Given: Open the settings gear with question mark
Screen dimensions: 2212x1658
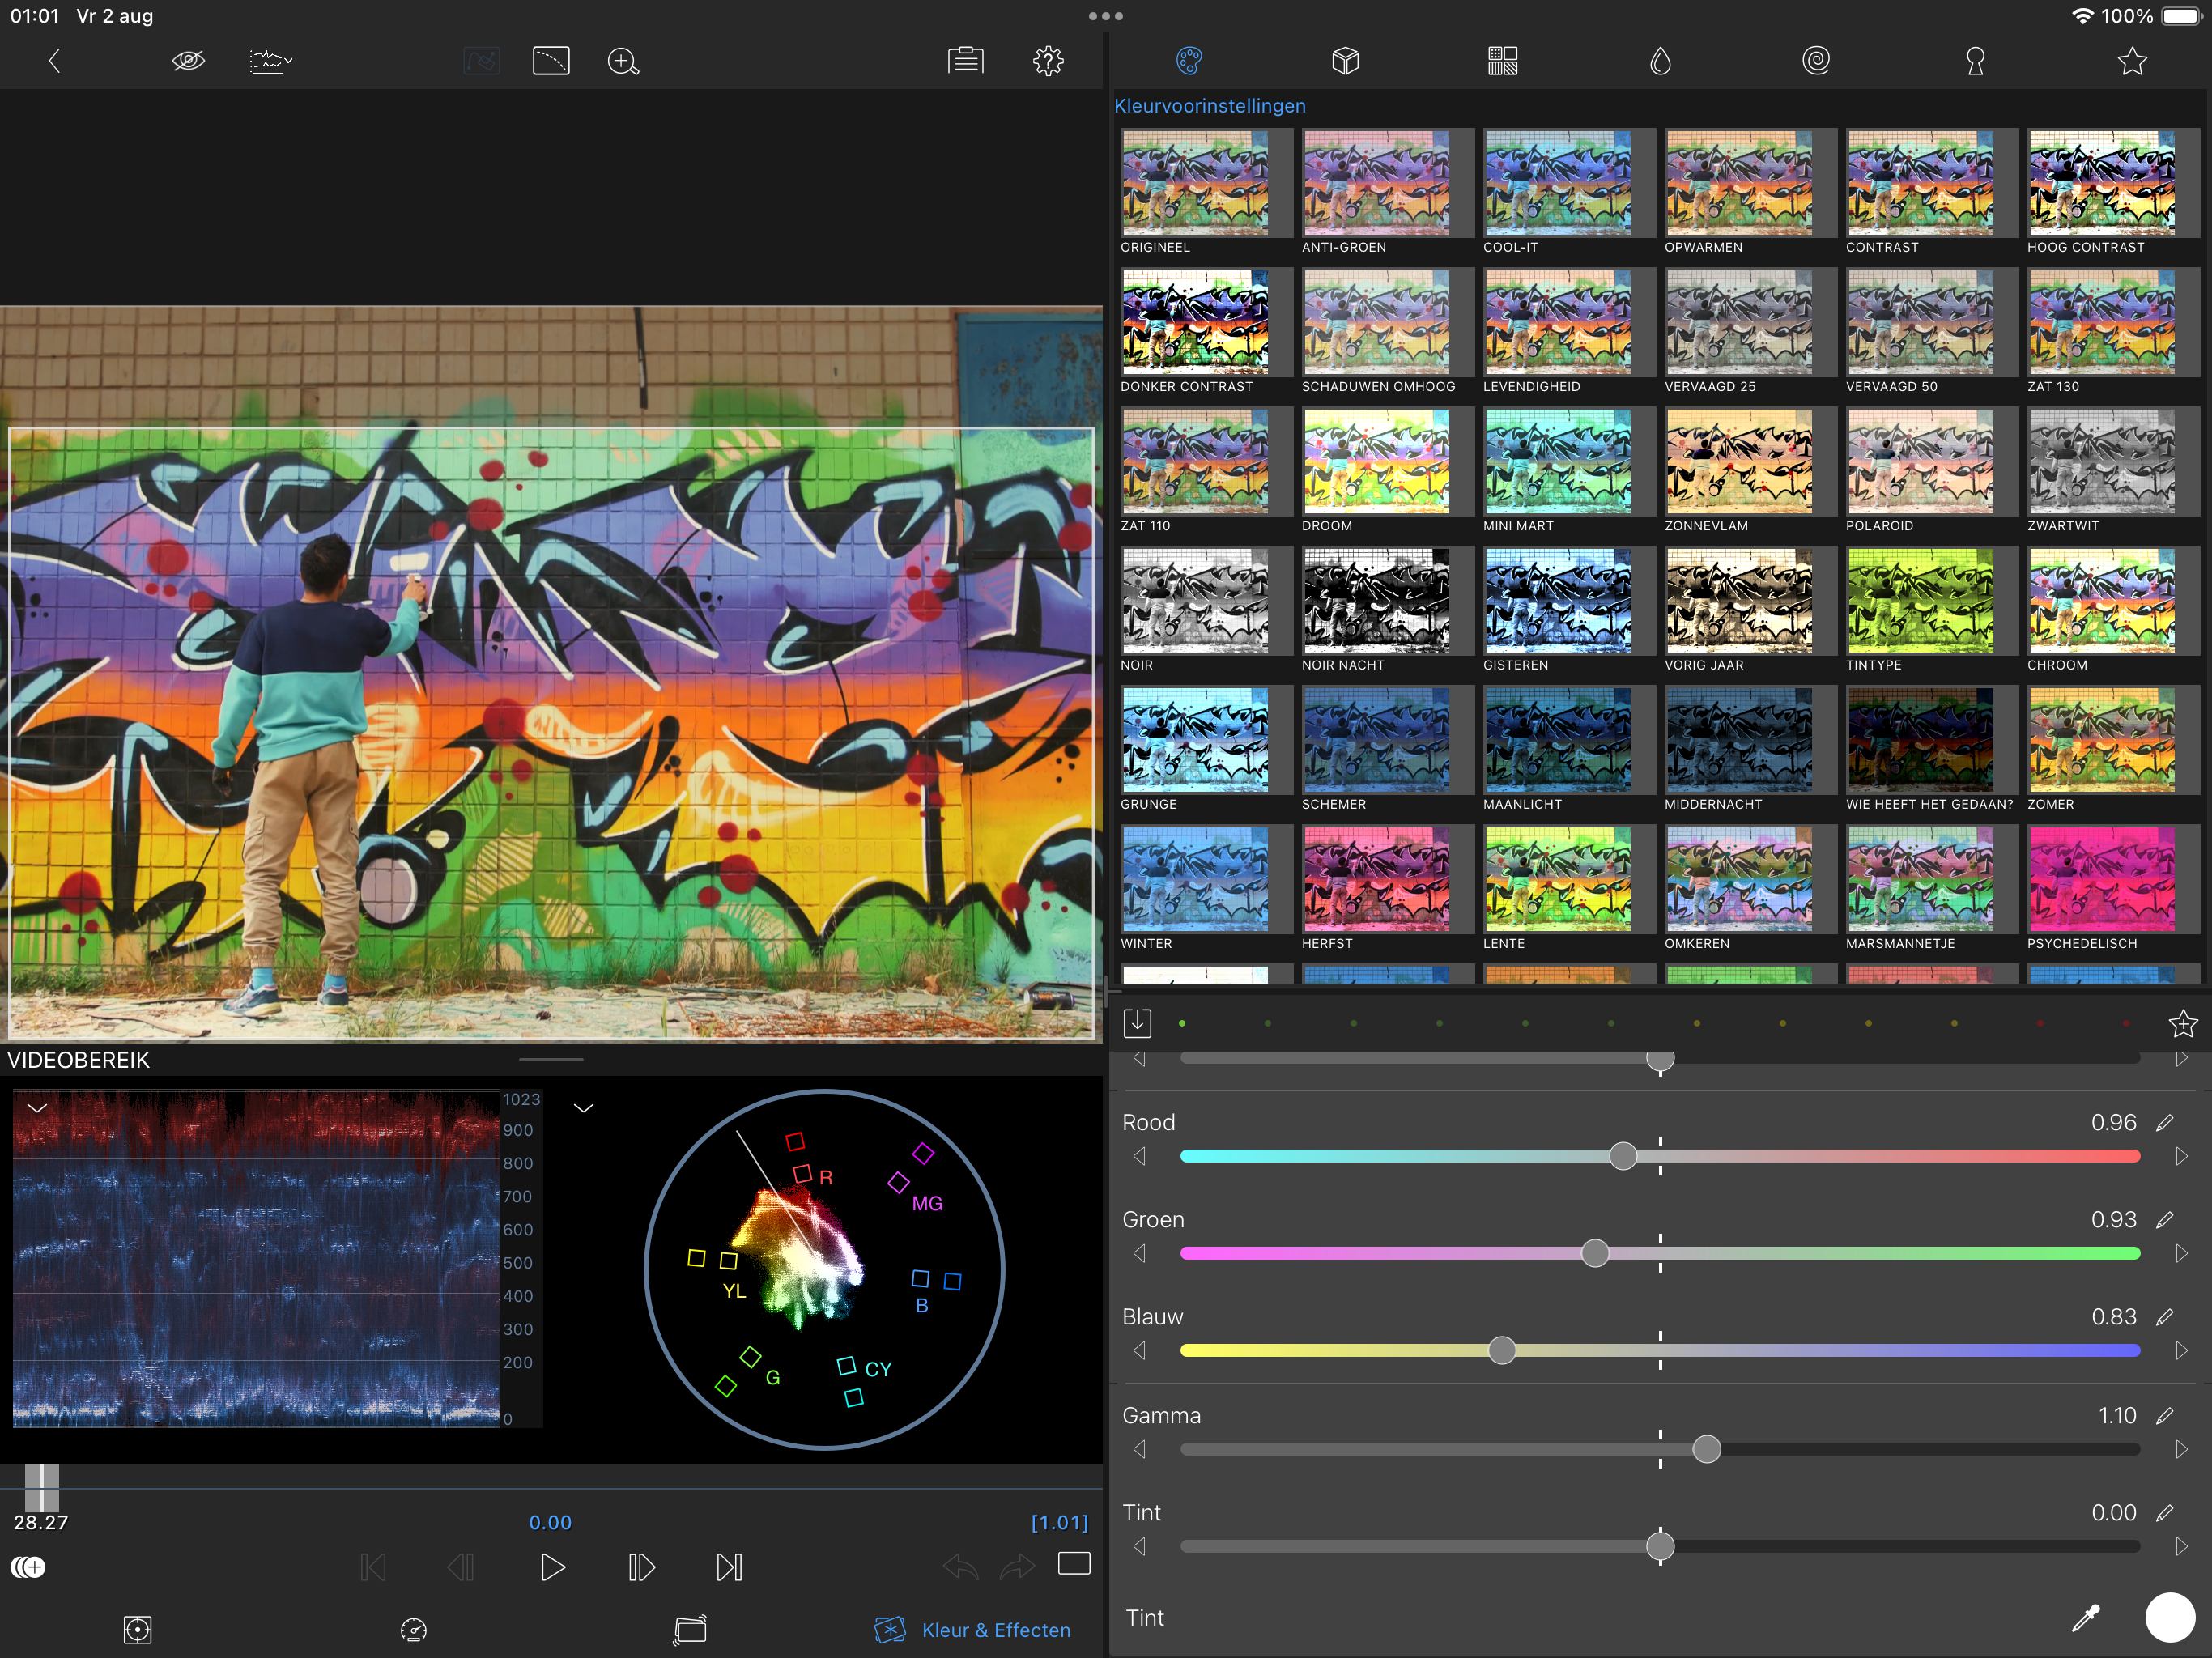Looking at the screenshot, I should pyautogui.click(x=1048, y=61).
